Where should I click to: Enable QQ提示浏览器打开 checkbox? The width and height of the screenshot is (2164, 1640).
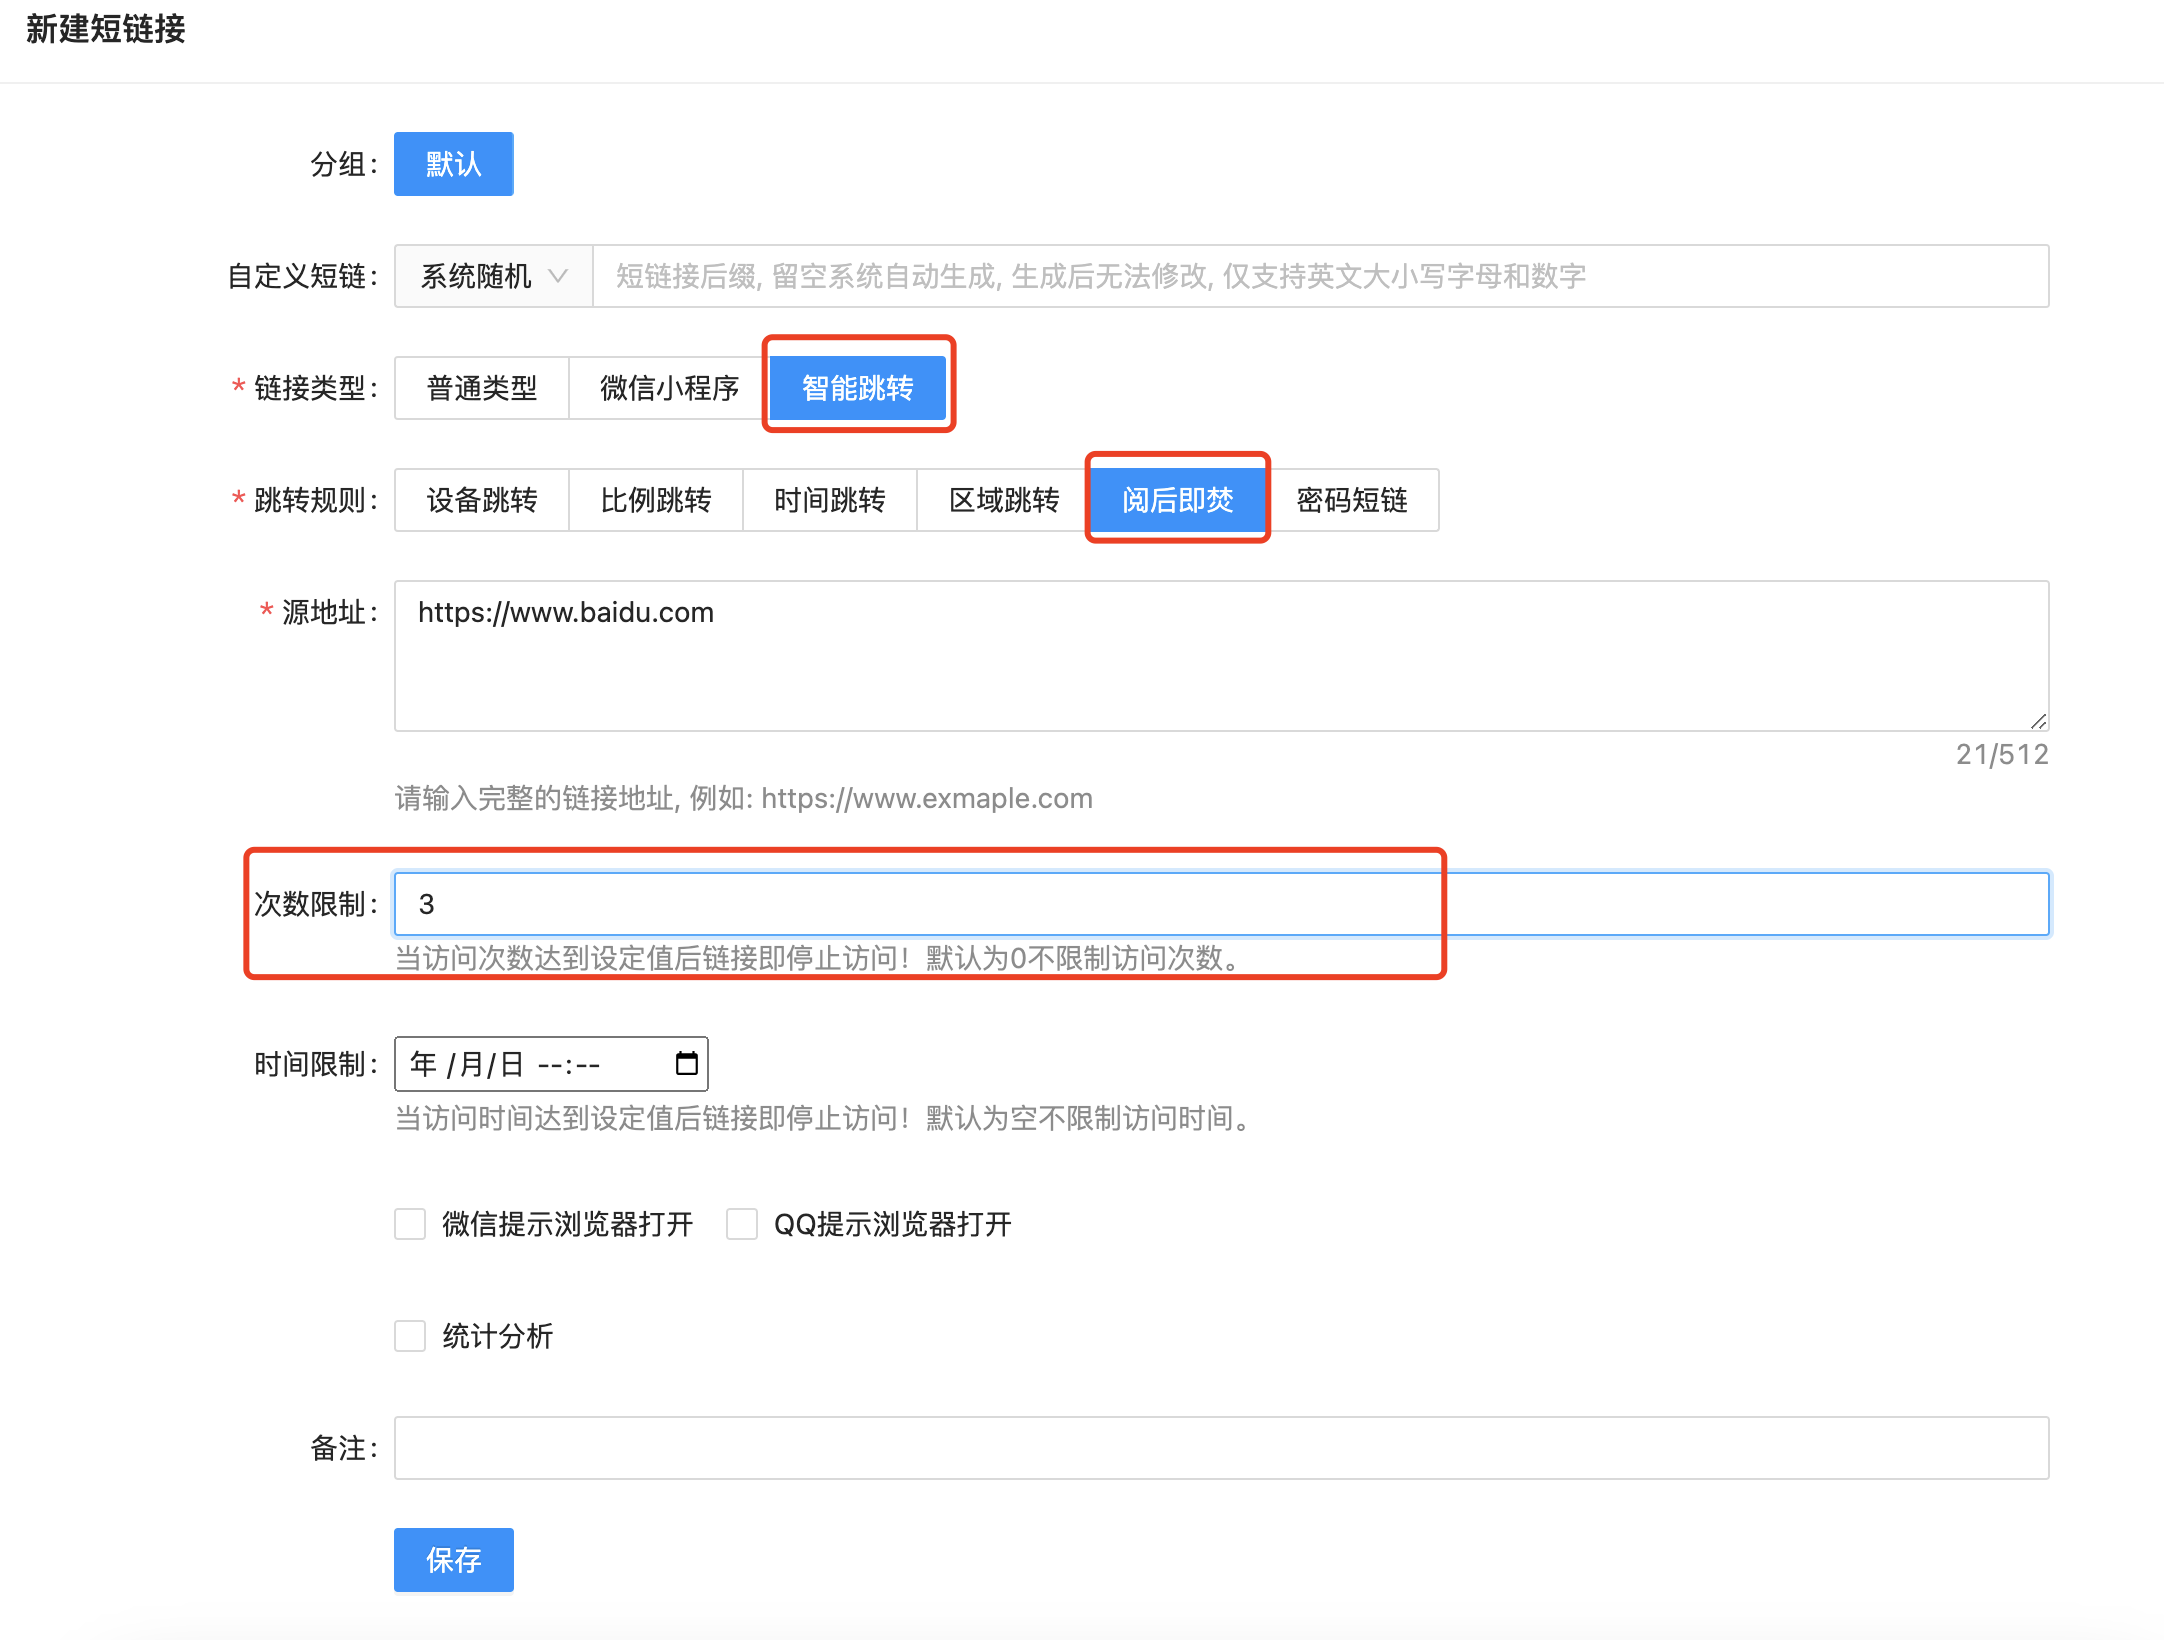741,1224
